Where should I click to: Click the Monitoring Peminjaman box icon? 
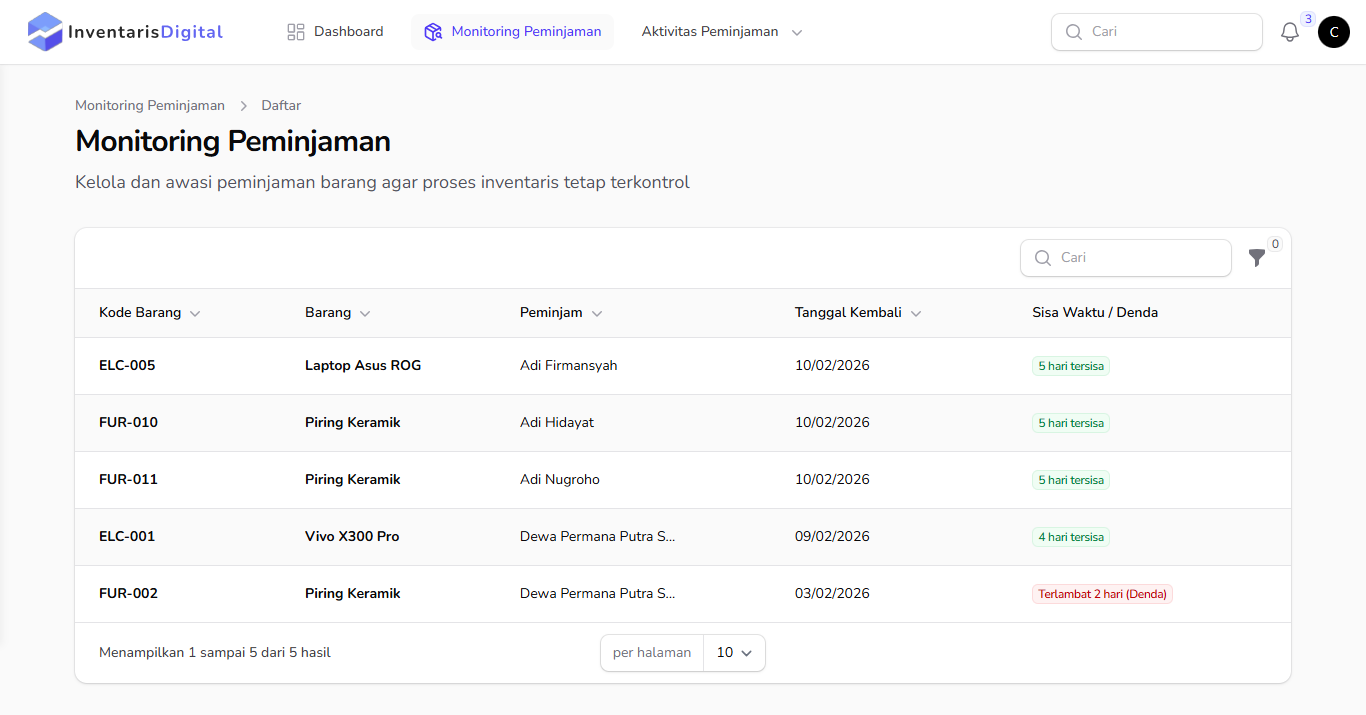[x=433, y=32]
